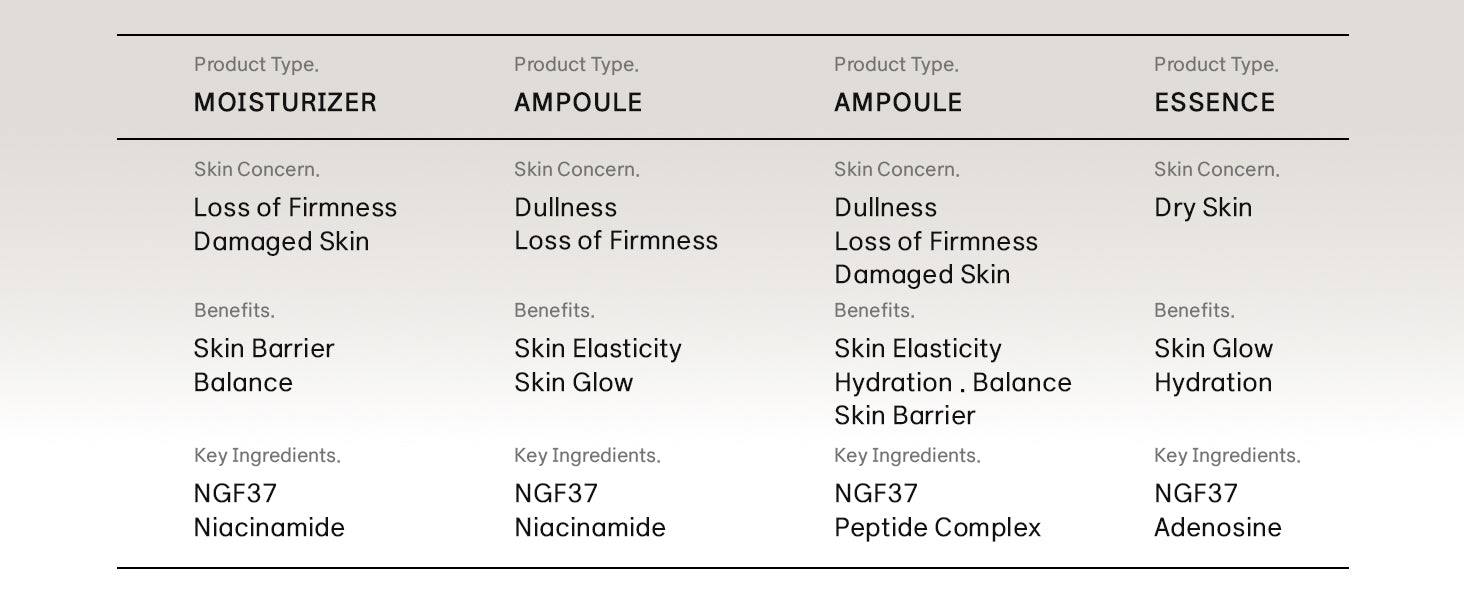Click Skin Glow in the Essence column
The width and height of the screenshot is (1464, 600).
tap(1213, 348)
